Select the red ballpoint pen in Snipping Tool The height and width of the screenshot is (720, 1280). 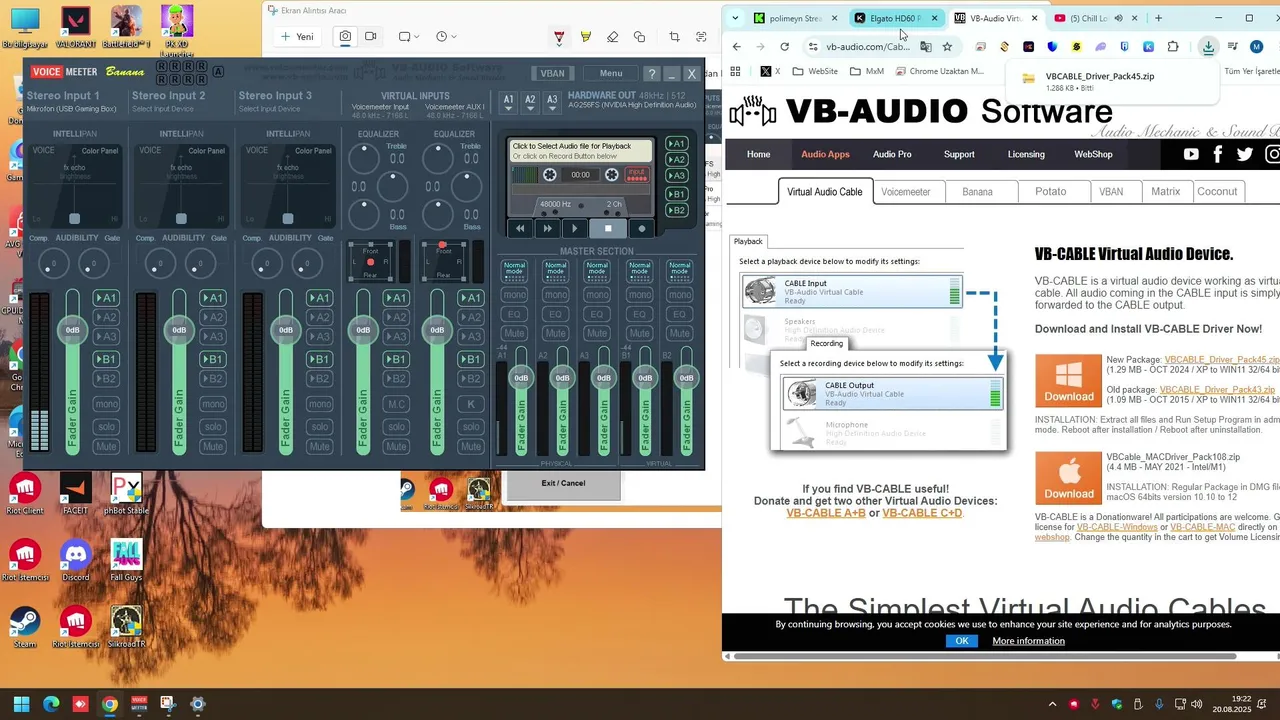click(x=559, y=37)
